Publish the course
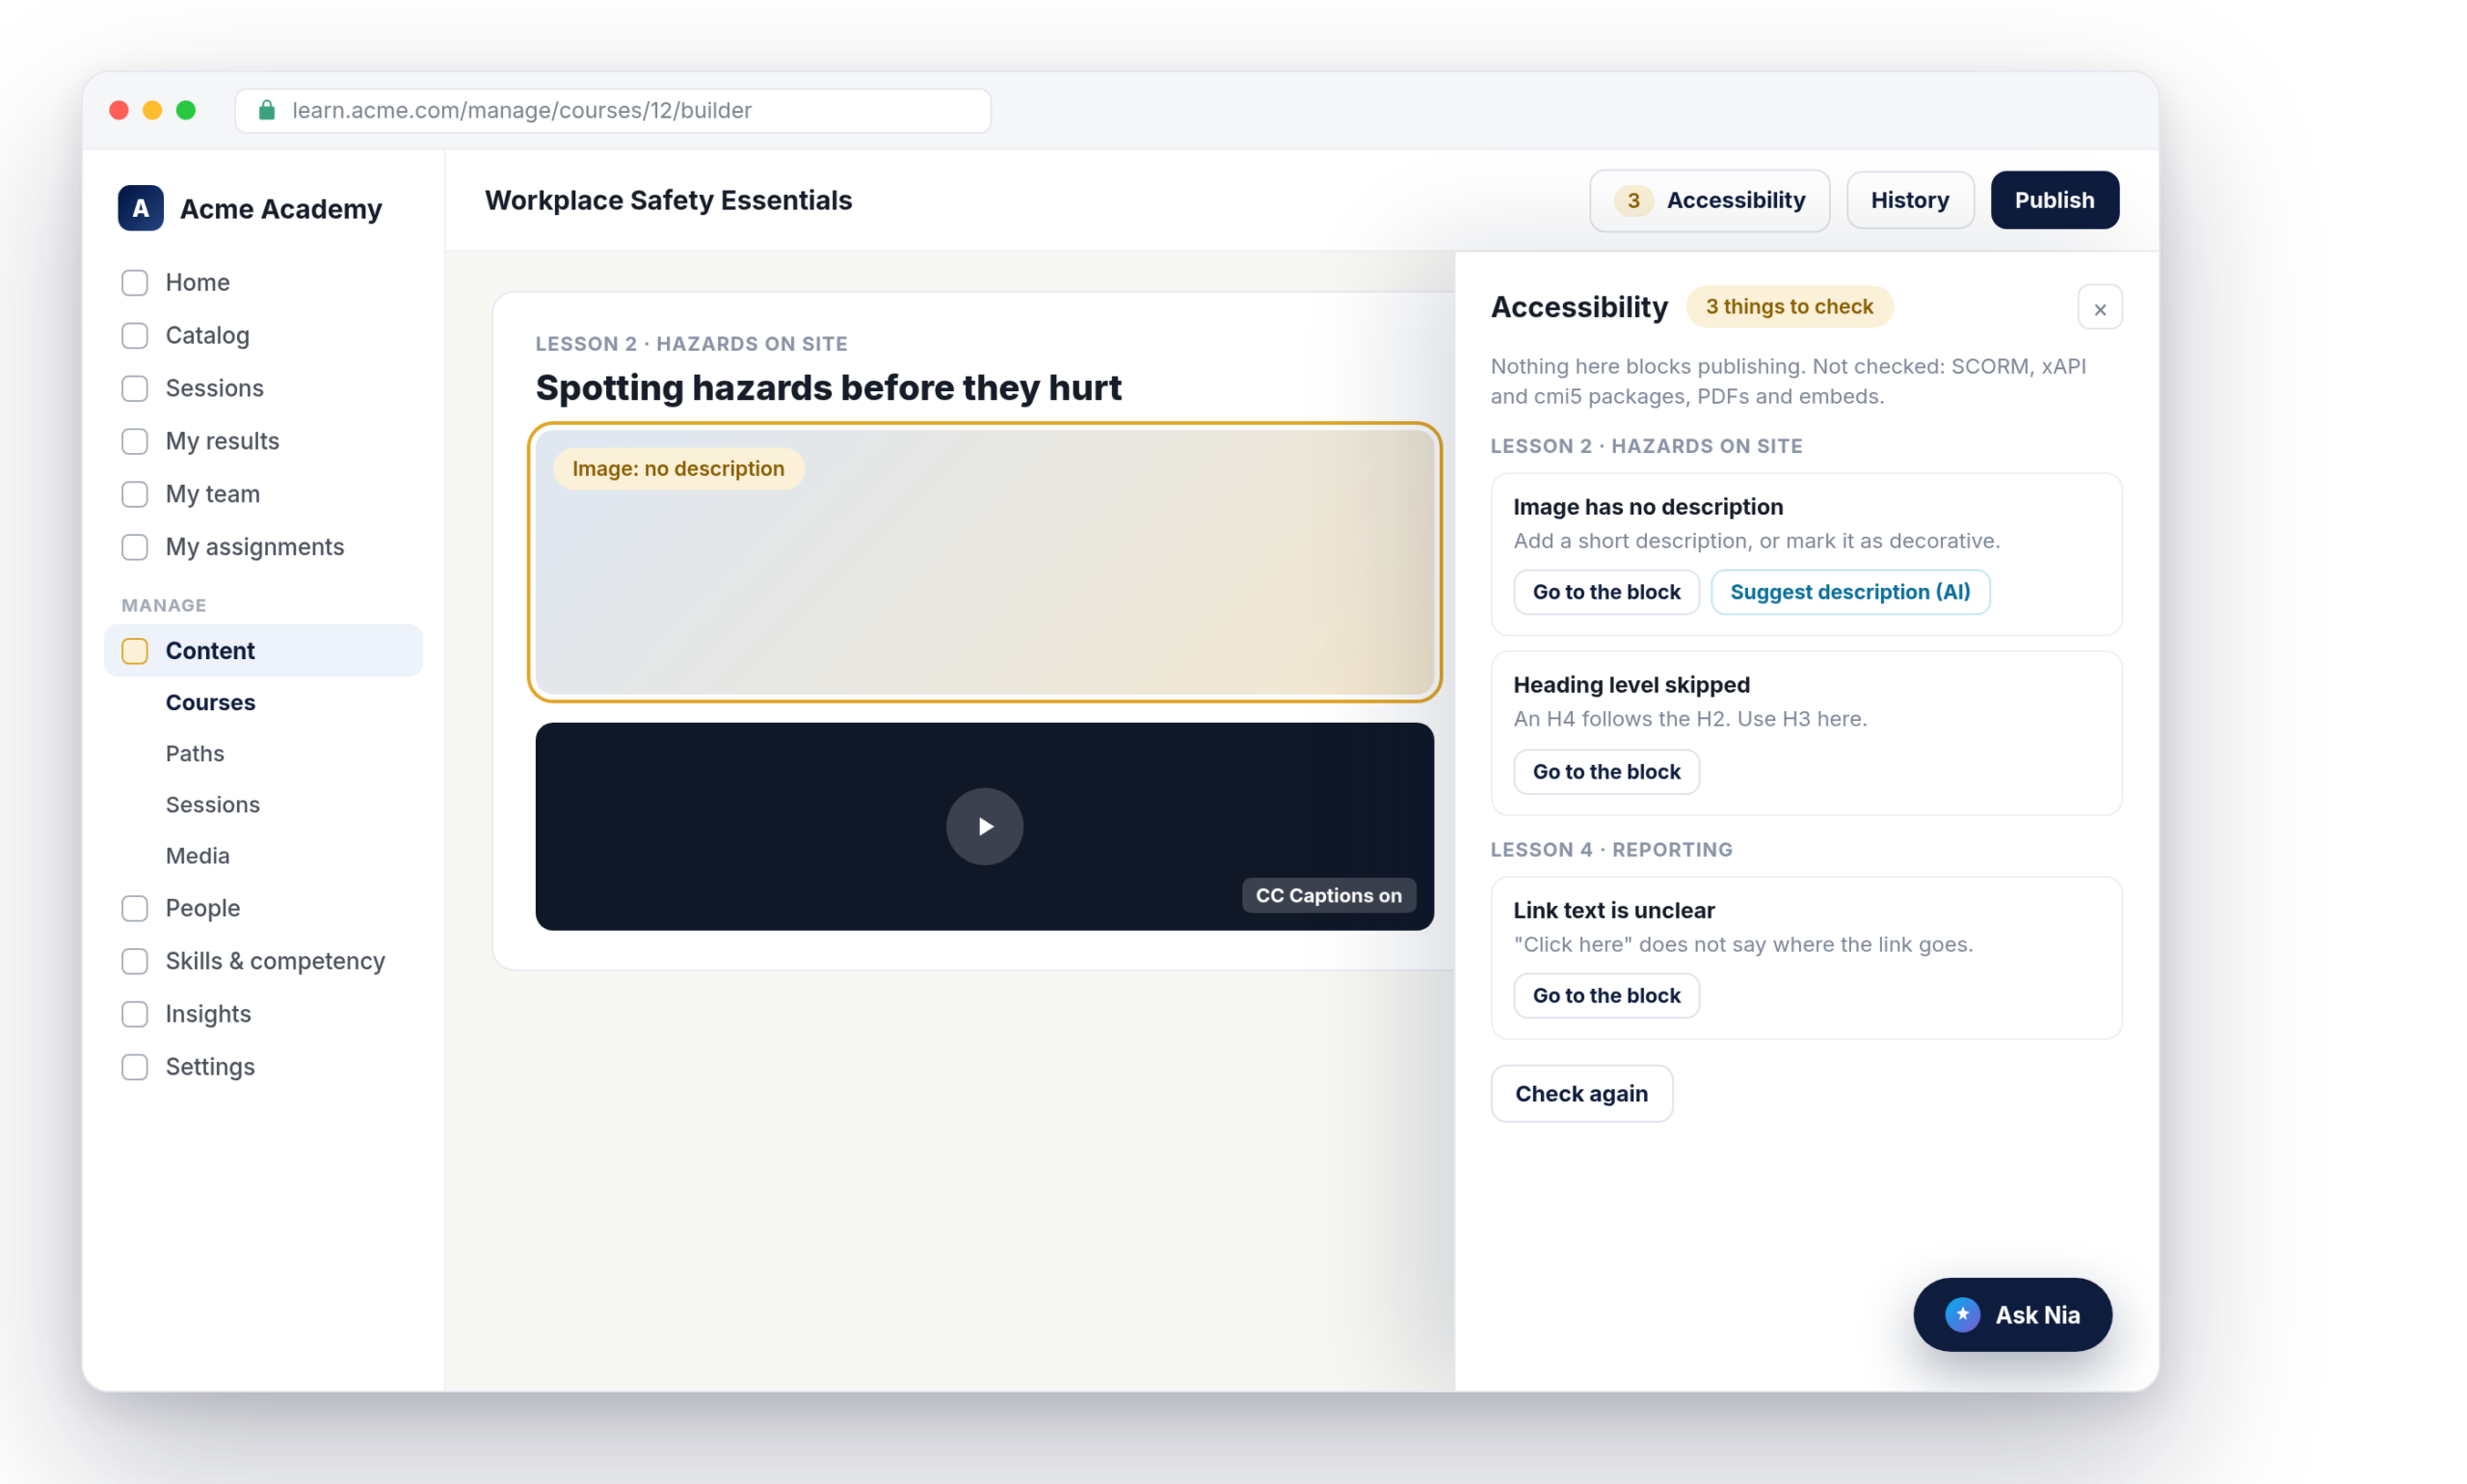The width and height of the screenshot is (2467, 1484). (x=2055, y=201)
